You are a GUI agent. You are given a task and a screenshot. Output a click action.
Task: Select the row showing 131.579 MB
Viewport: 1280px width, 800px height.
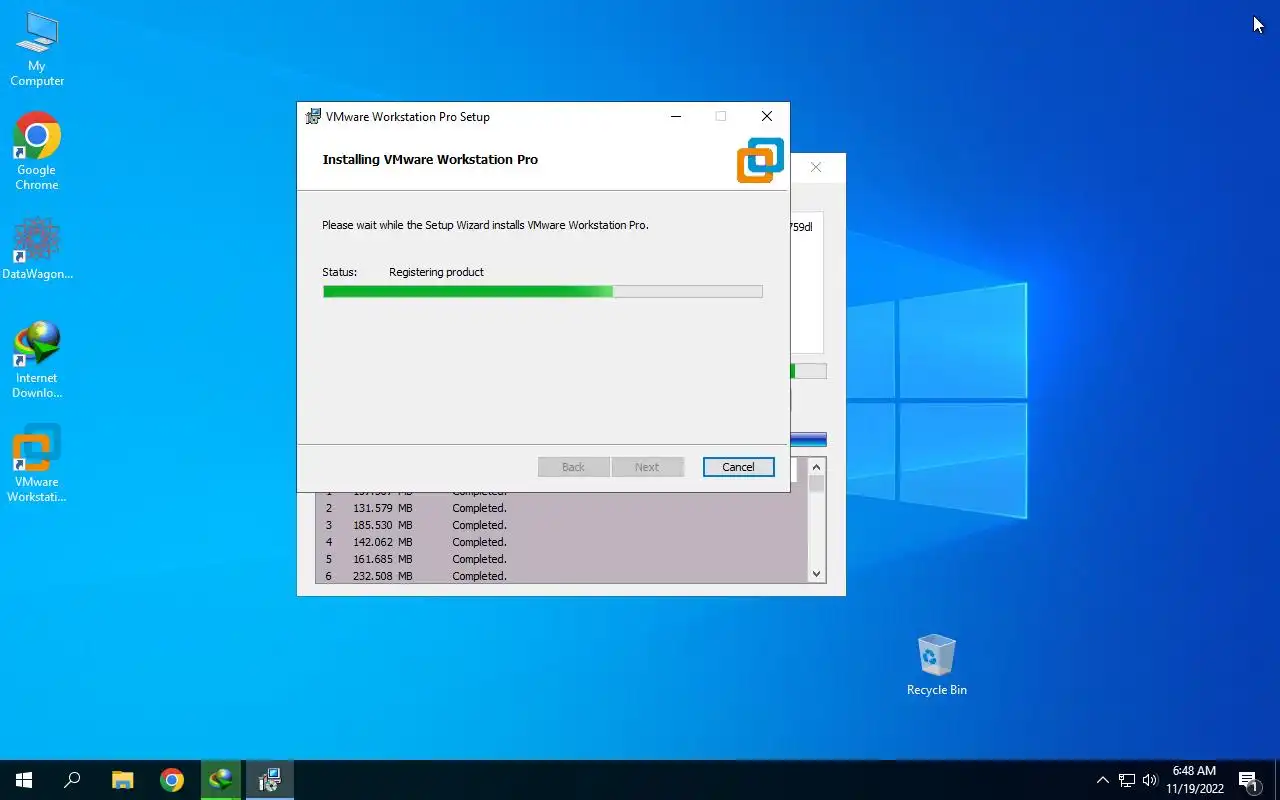point(561,508)
